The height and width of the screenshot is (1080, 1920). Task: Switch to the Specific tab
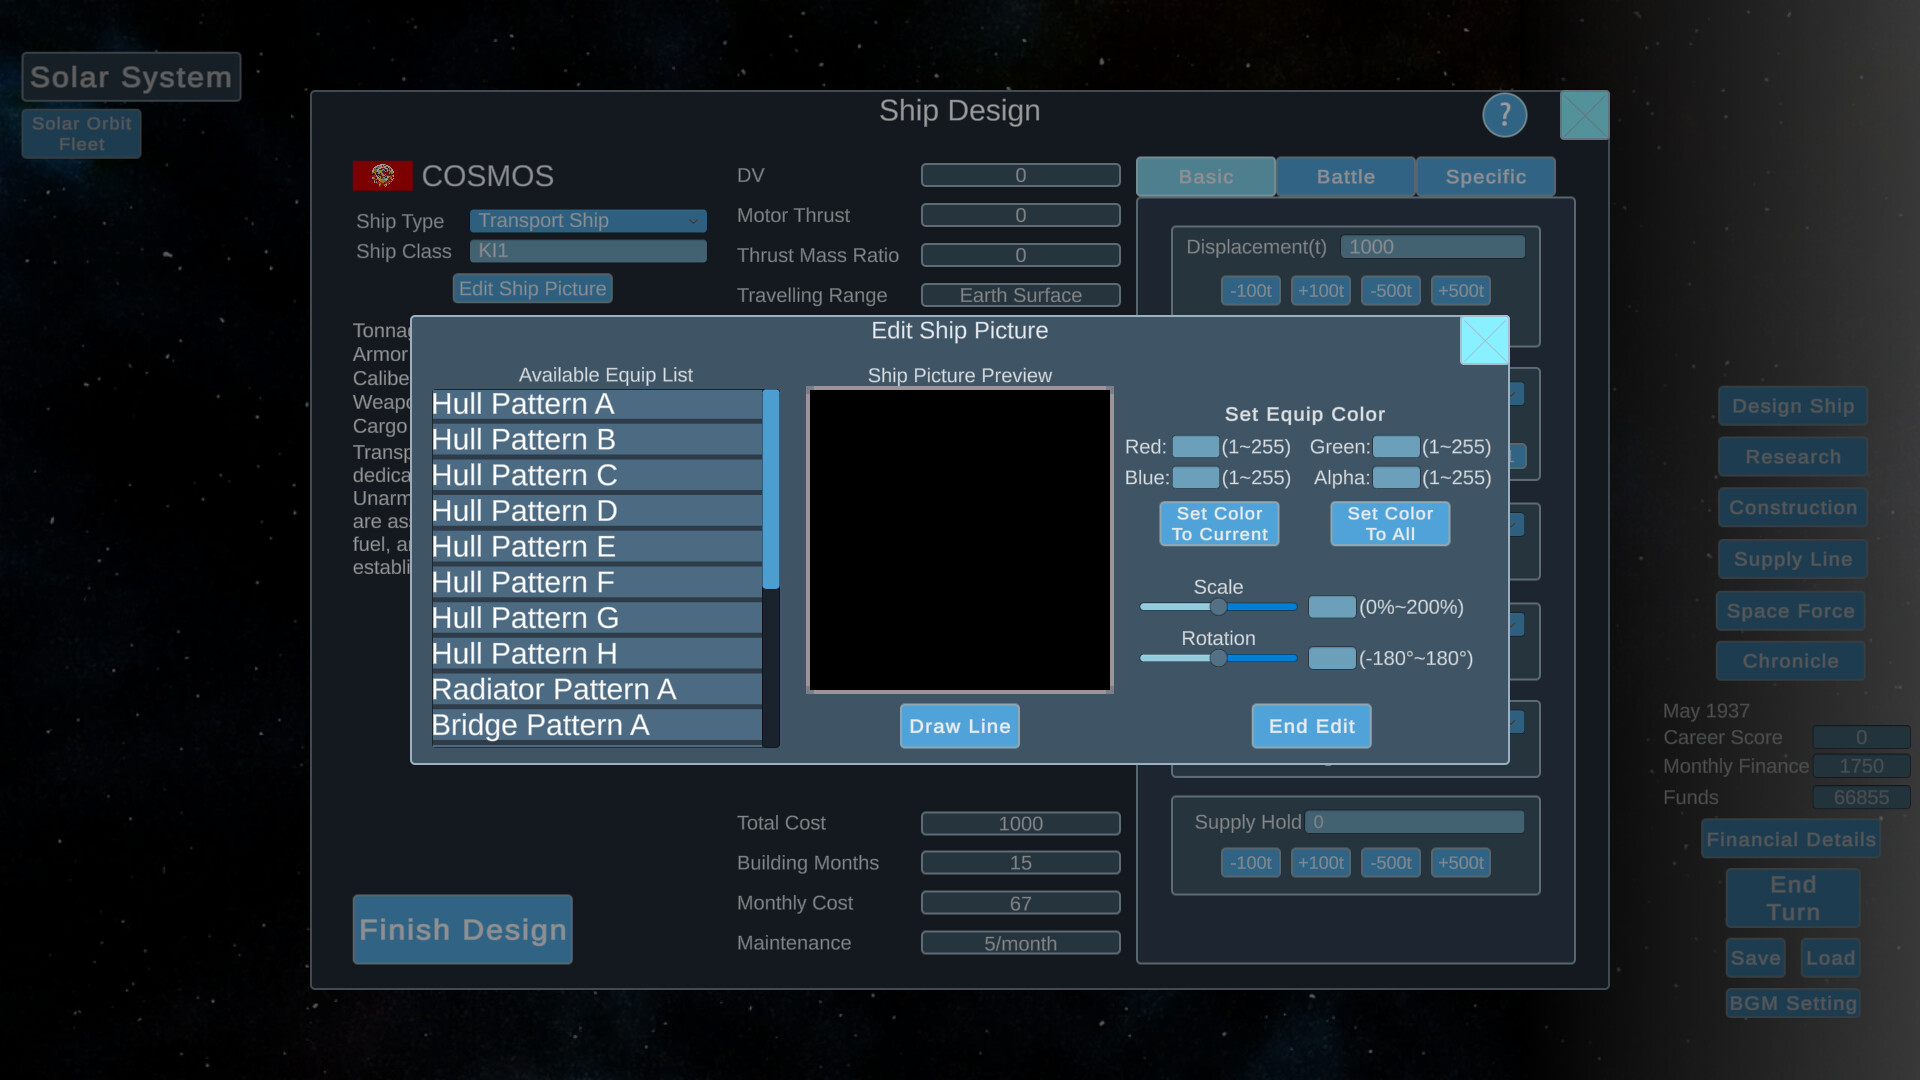1486,176
